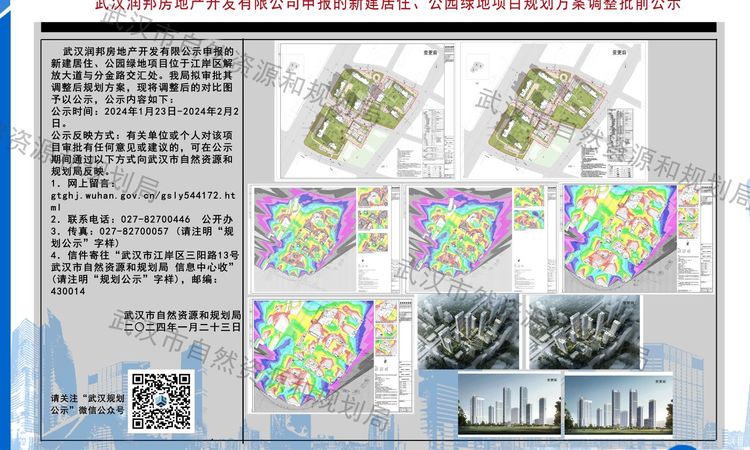Click the 武汉市自然资源和规划局 signature line
750x450 pixels.
click(x=182, y=315)
